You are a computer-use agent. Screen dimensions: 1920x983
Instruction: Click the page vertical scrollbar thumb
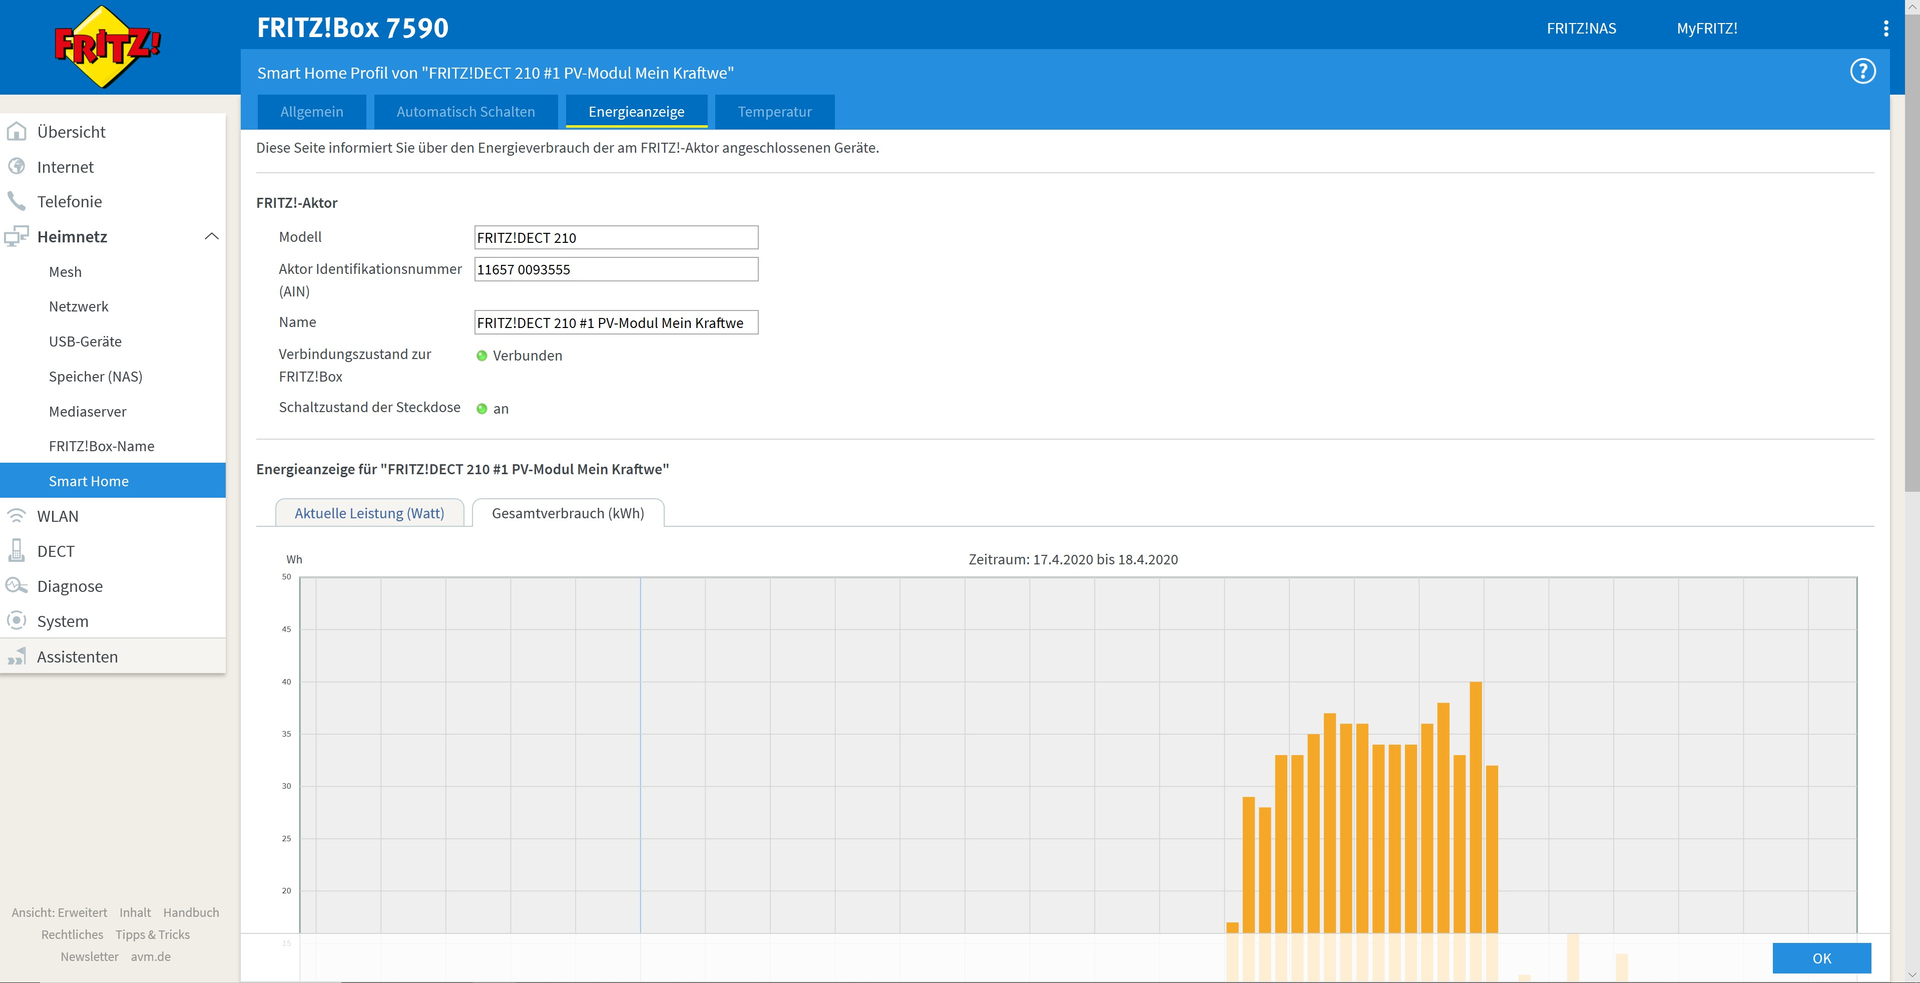[x=1911, y=252]
